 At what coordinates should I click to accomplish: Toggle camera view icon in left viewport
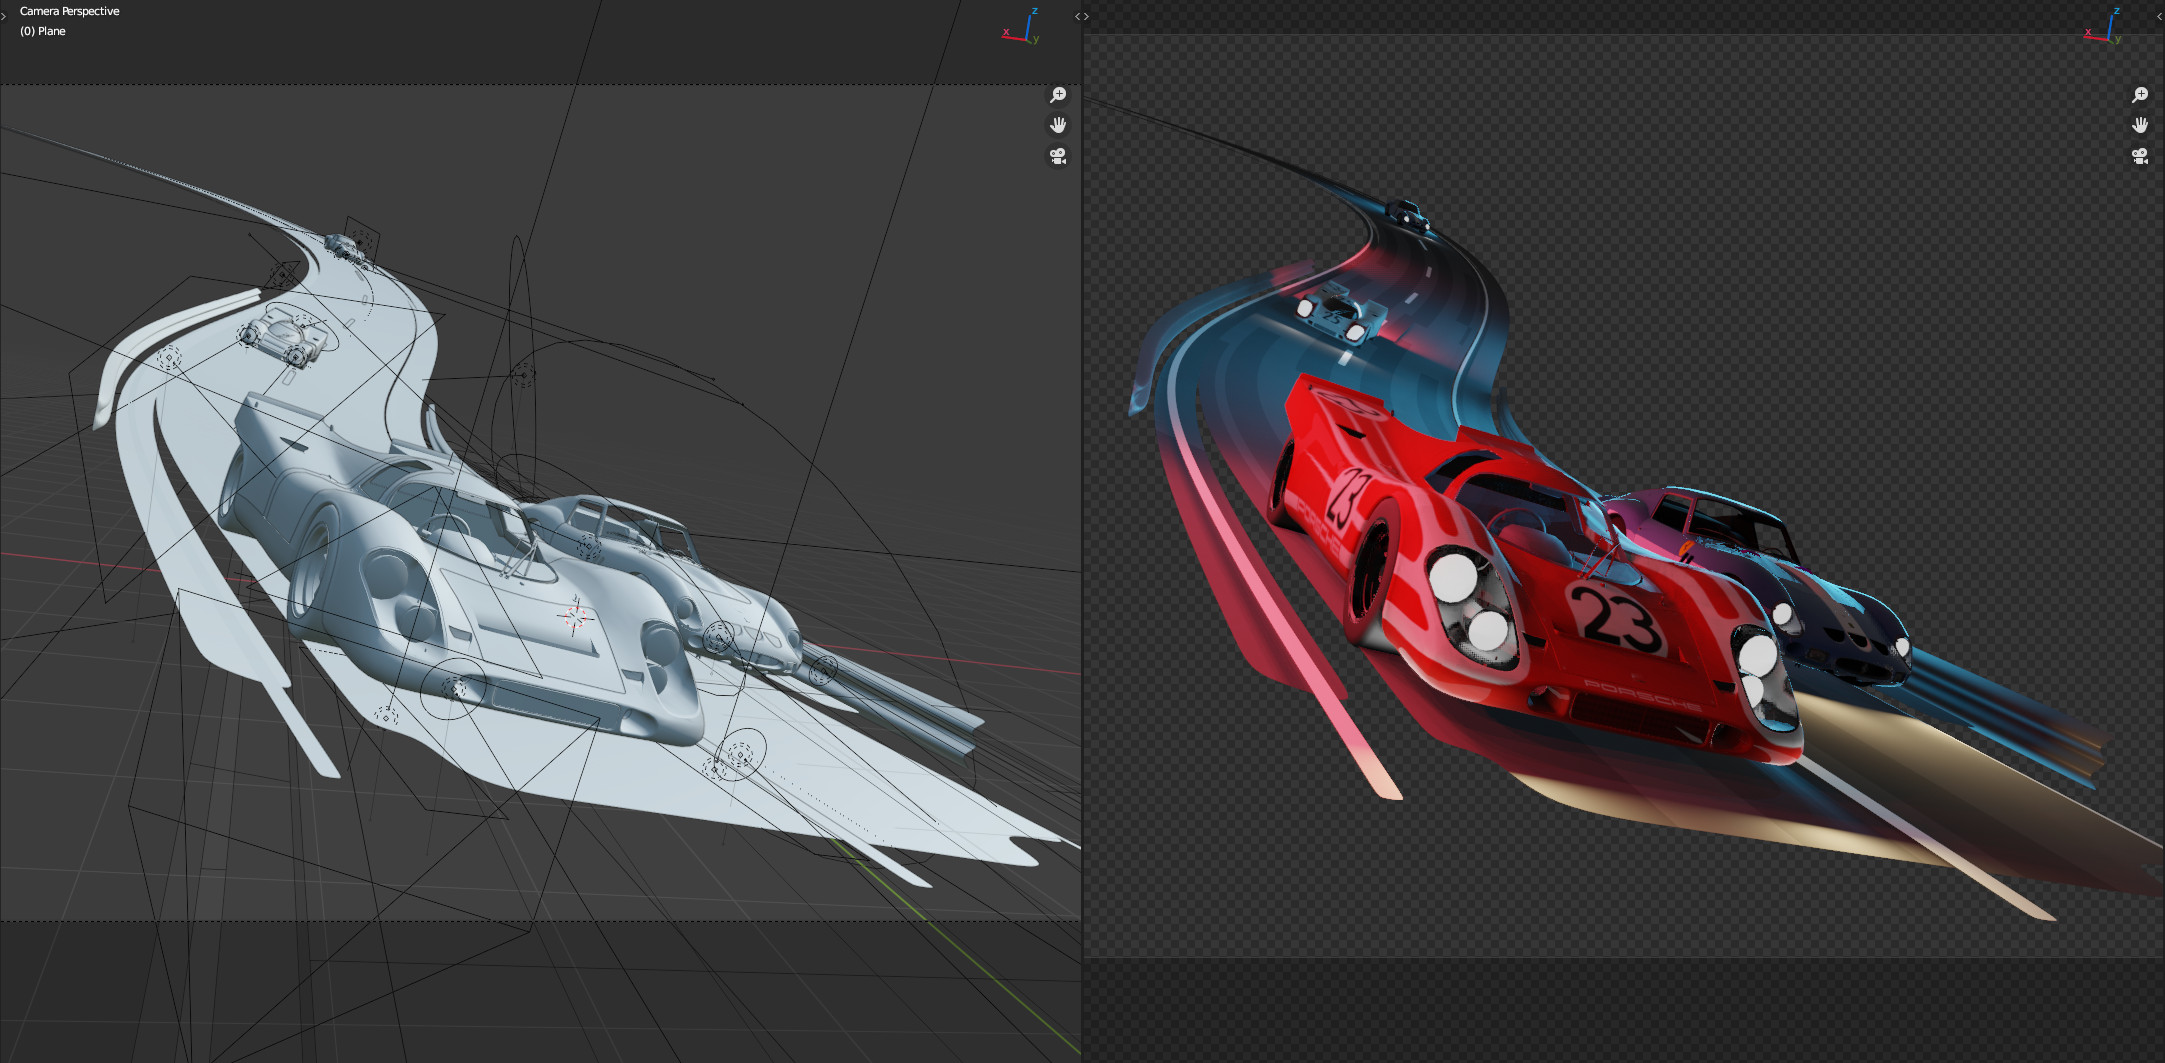(1058, 156)
